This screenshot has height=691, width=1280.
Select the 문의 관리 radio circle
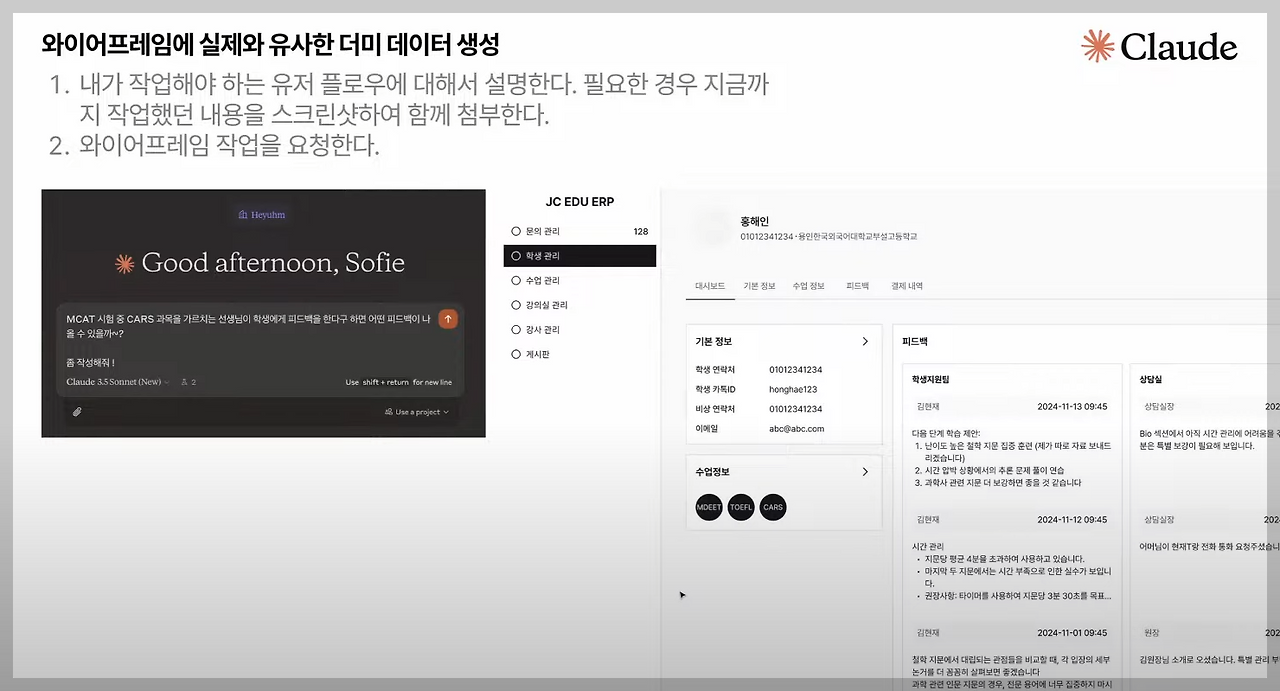pos(516,231)
